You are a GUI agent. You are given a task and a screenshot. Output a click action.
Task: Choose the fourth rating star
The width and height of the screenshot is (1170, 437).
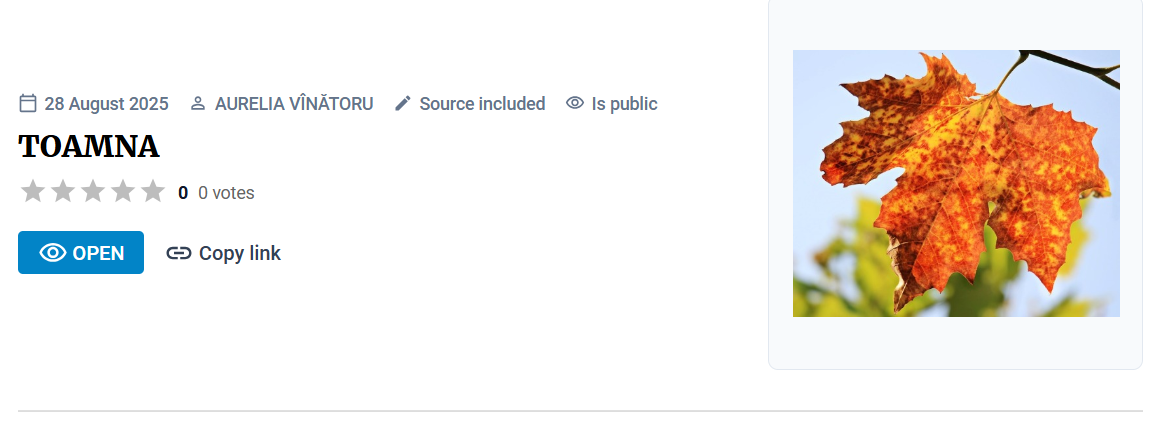pos(123,192)
